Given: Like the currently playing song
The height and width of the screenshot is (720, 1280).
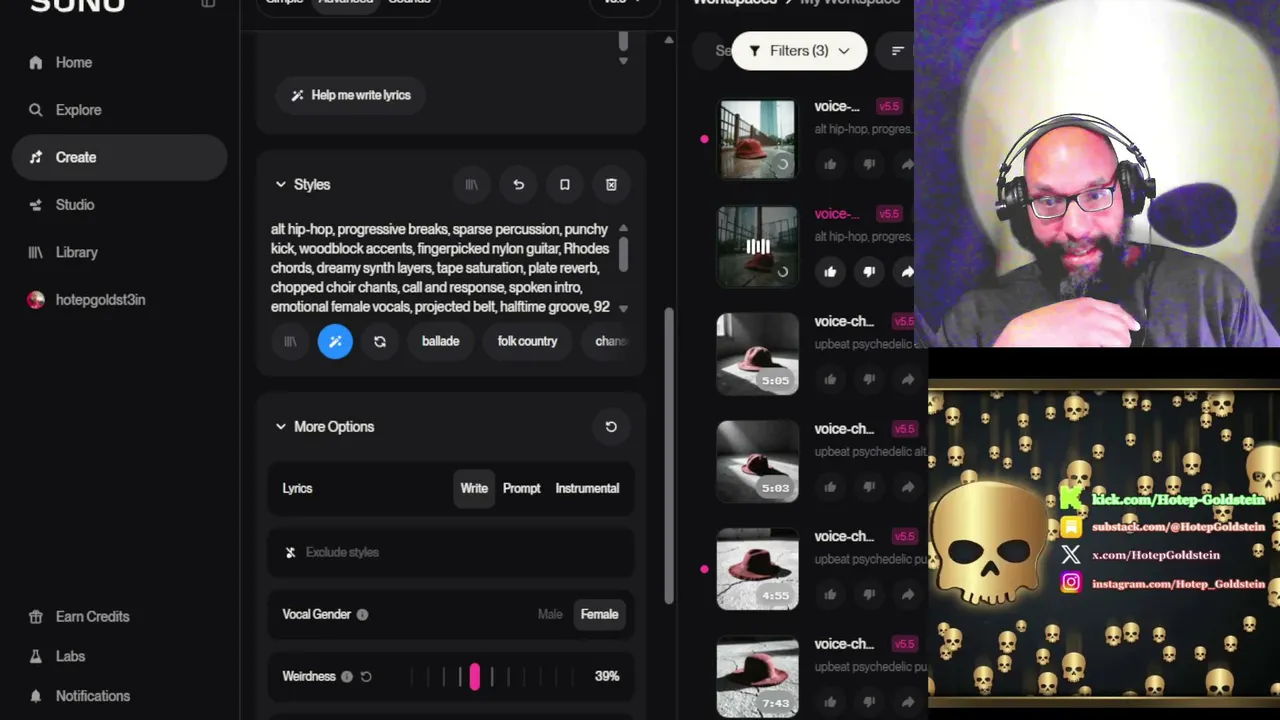Looking at the screenshot, I should click(830, 271).
